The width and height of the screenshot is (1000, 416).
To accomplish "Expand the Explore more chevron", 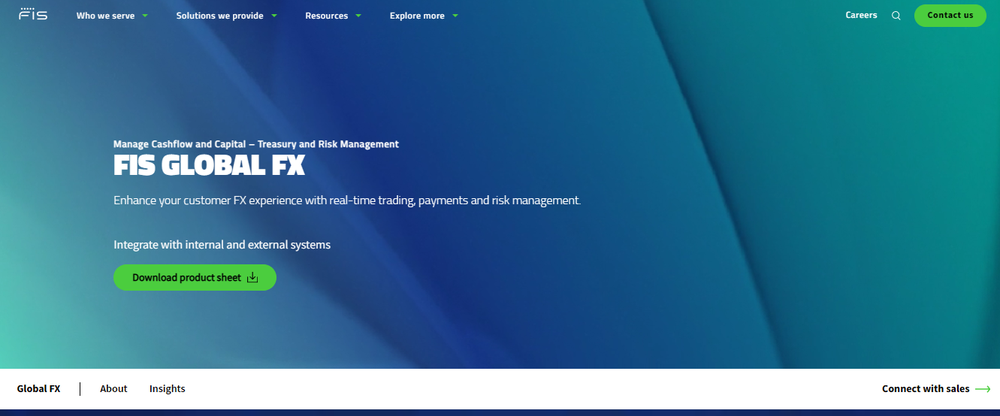I will point(455,16).
